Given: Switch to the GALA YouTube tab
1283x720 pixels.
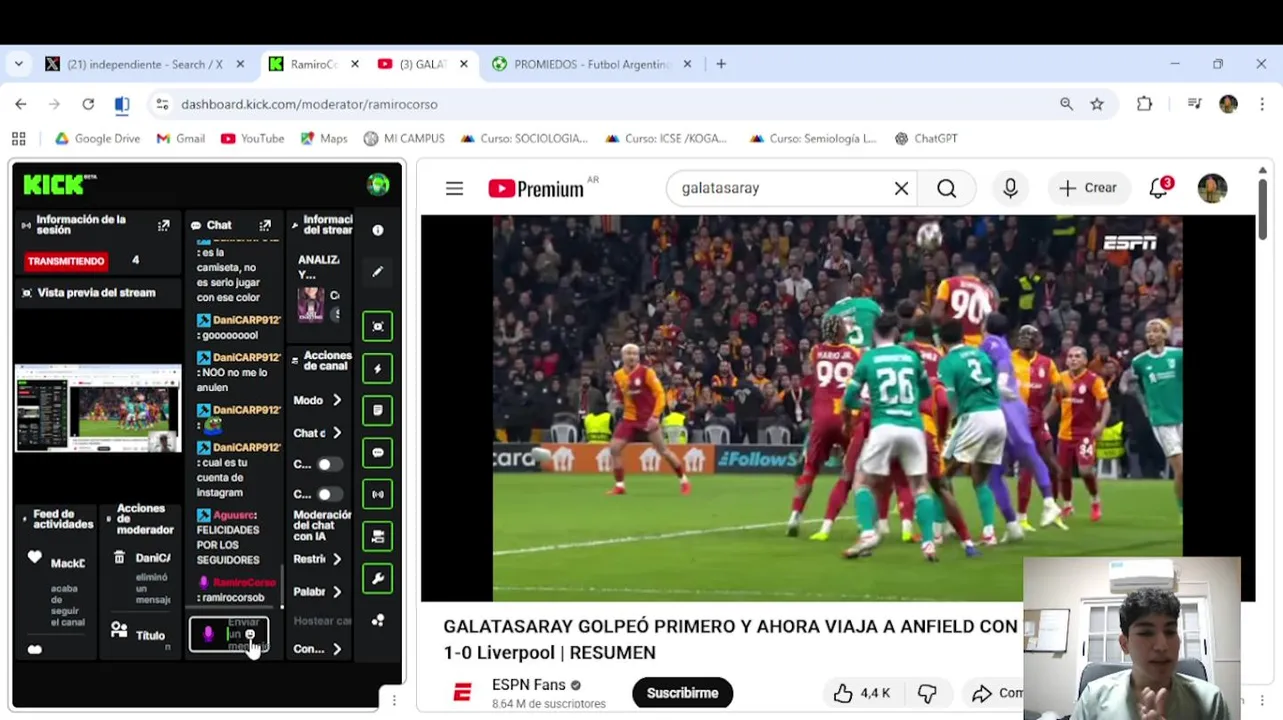Looking at the screenshot, I should coord(422,64).
